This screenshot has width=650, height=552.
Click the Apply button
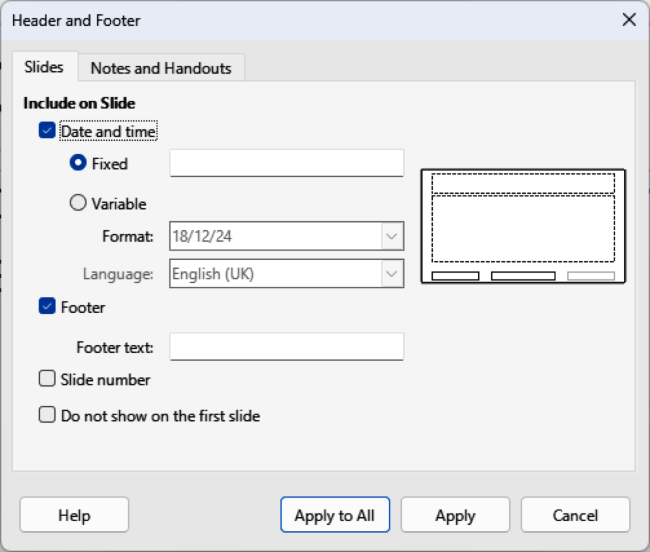[455, 515]
